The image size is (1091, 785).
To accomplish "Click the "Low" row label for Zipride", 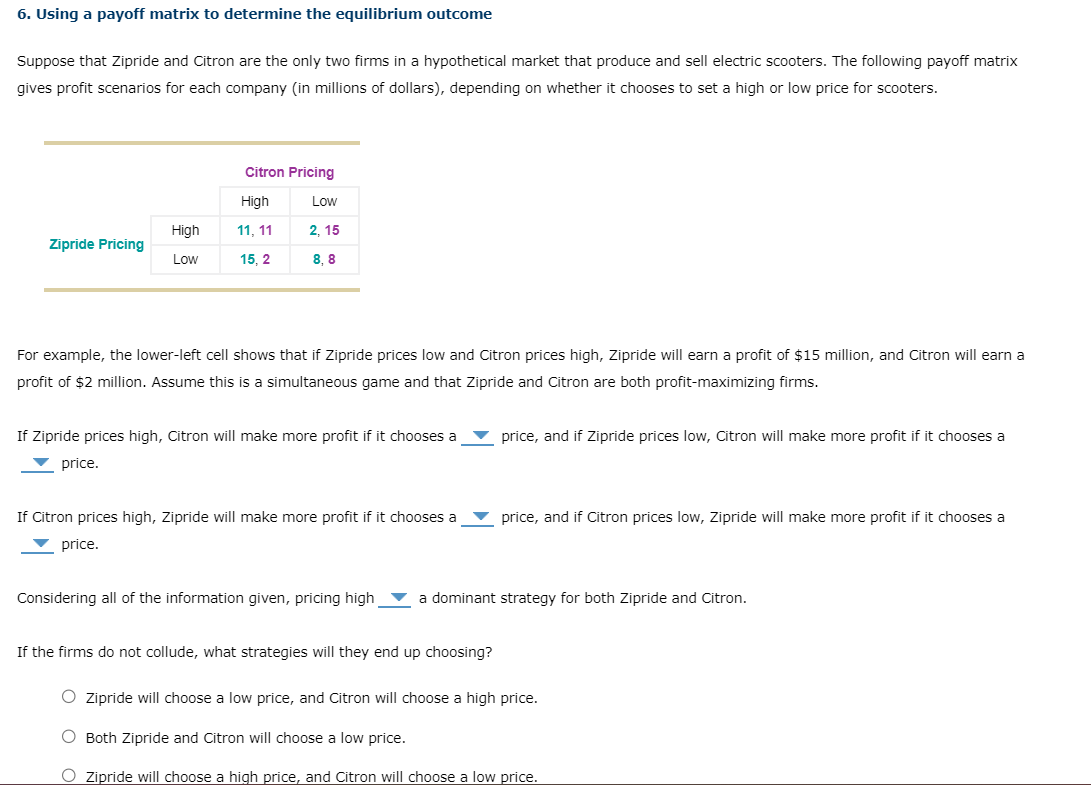I will [x=185, y=259].
